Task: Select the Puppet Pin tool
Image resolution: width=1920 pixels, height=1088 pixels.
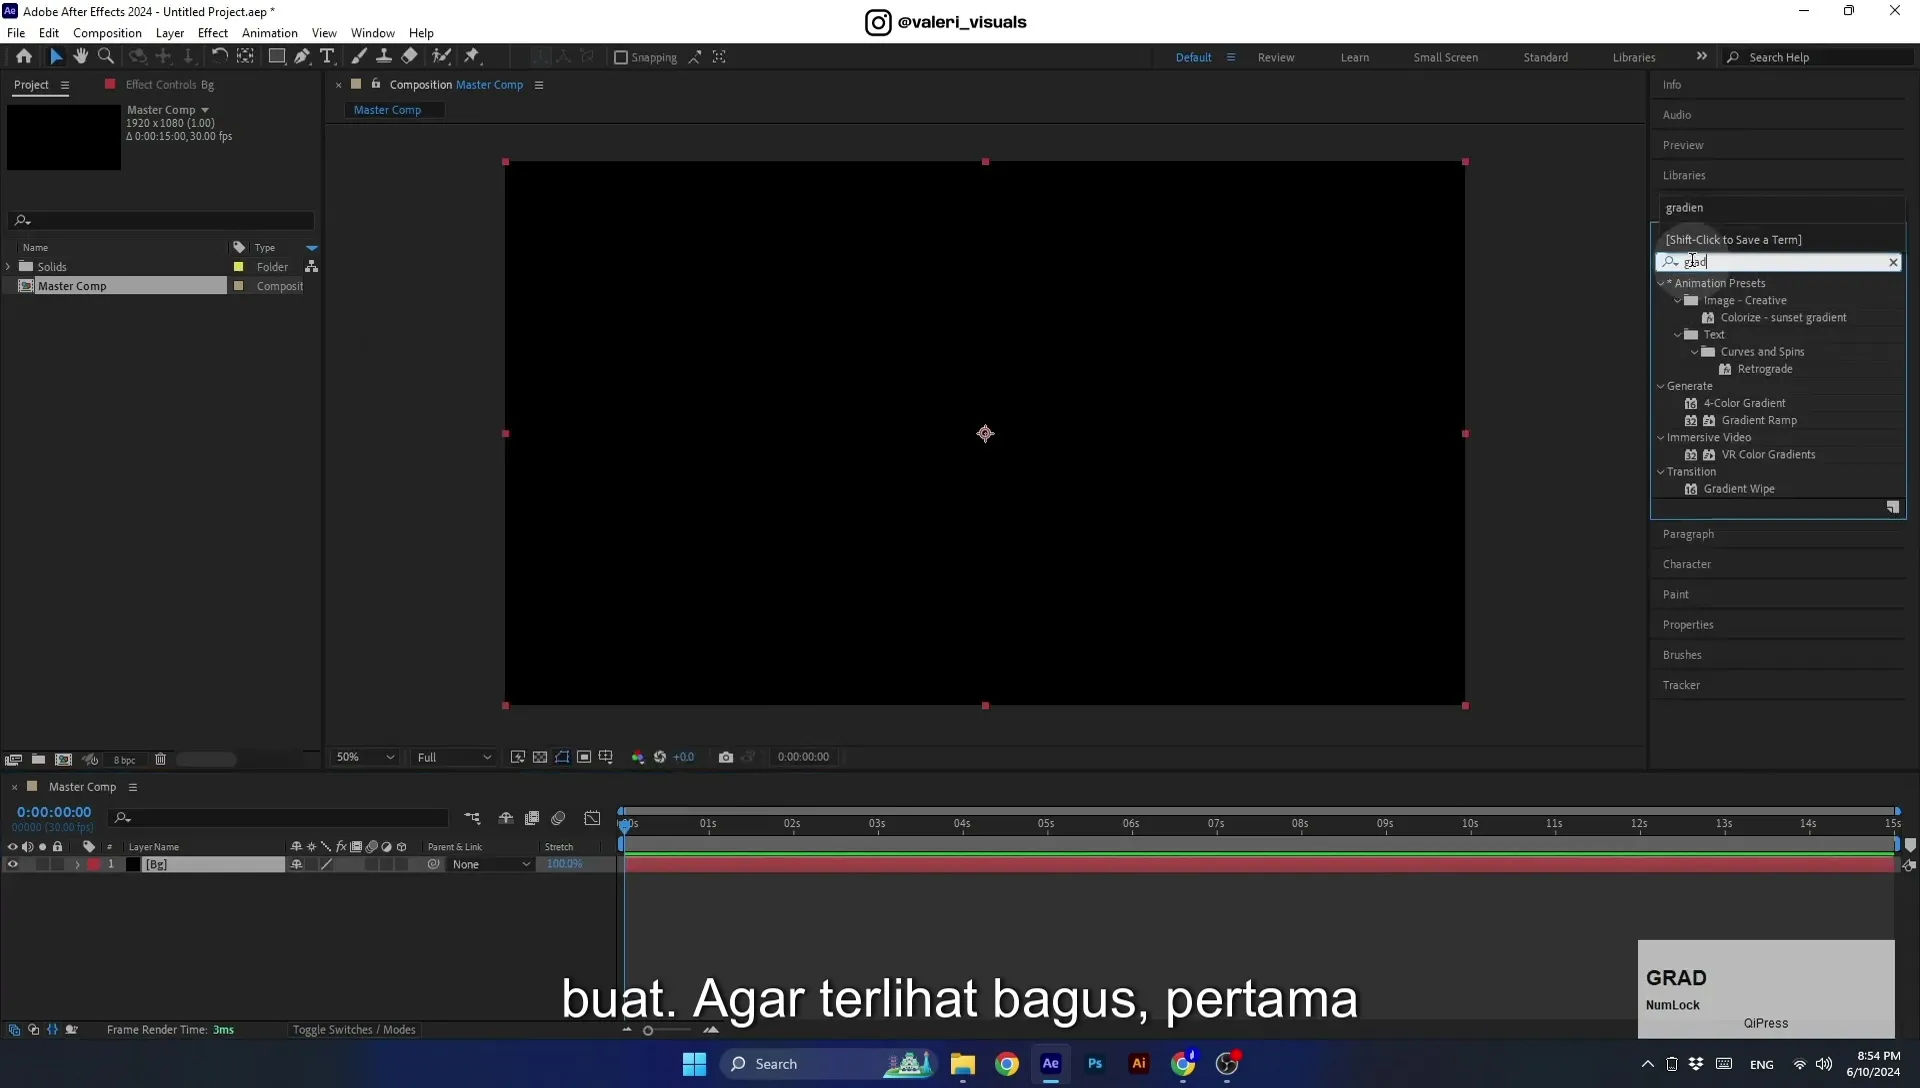Action: tap(472, 57)
